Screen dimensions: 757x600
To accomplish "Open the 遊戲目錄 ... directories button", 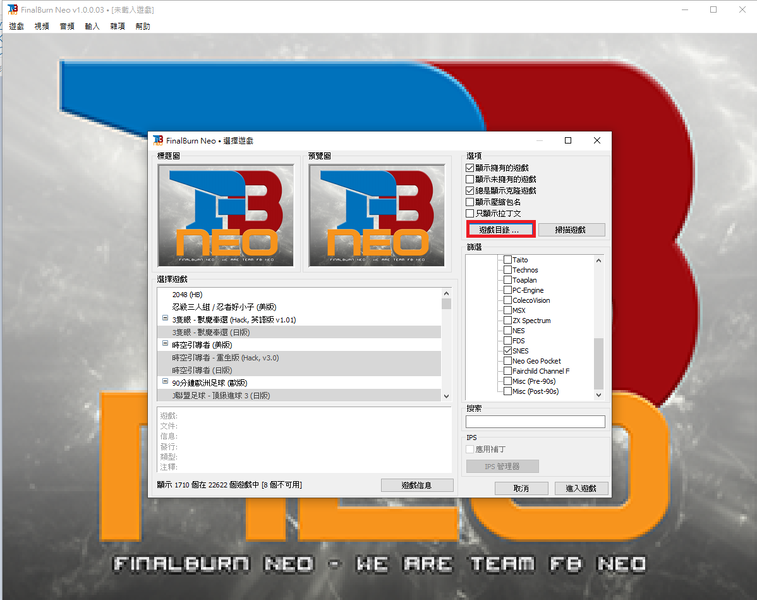I will [x=501, y=230].
